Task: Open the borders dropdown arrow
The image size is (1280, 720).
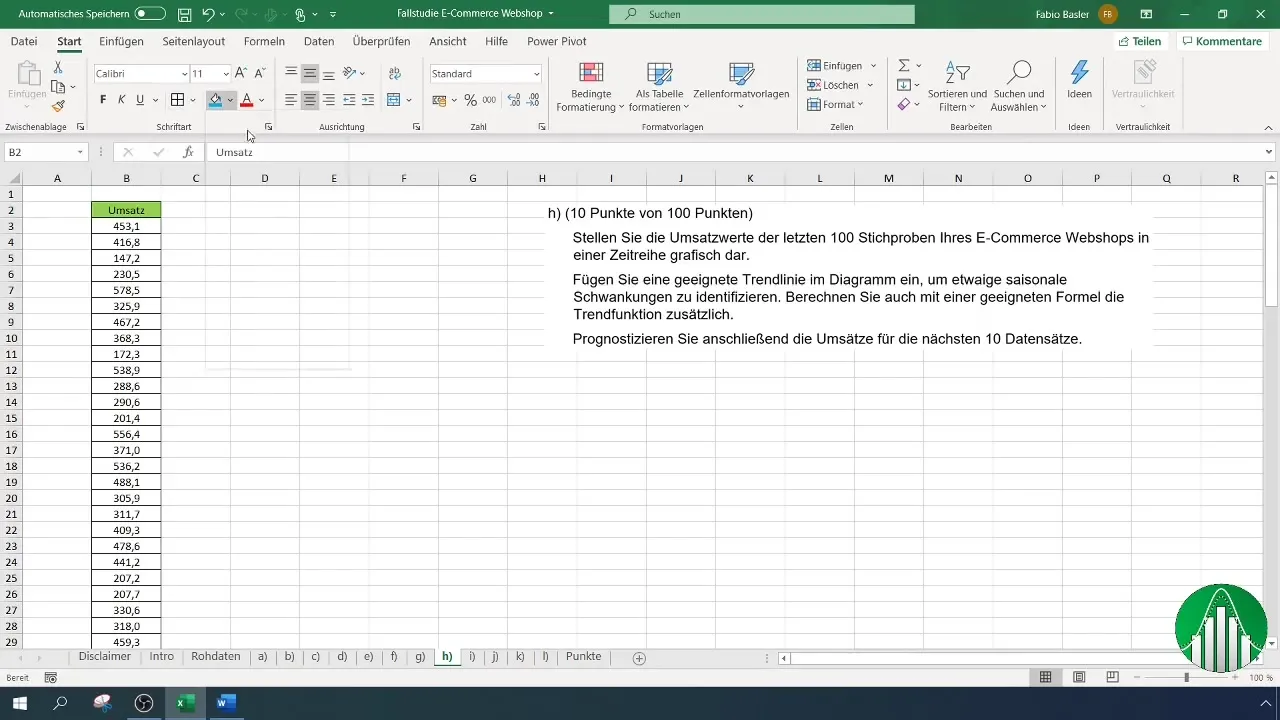Action: (x=192, y=100)
